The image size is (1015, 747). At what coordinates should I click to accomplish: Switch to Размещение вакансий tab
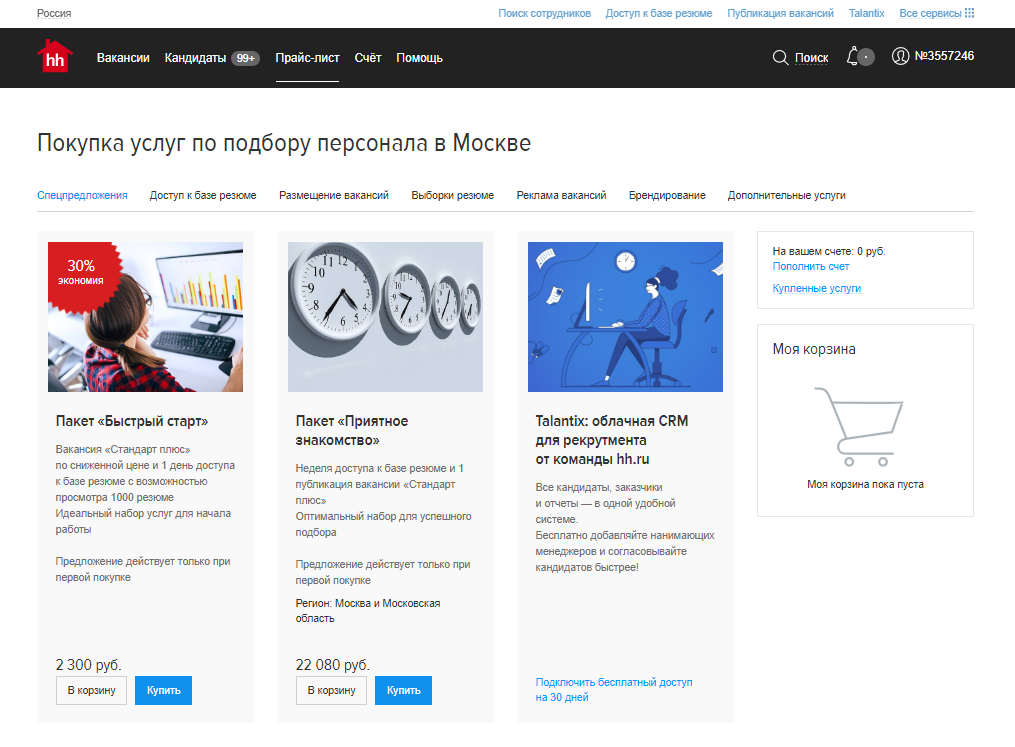(333, 195)
